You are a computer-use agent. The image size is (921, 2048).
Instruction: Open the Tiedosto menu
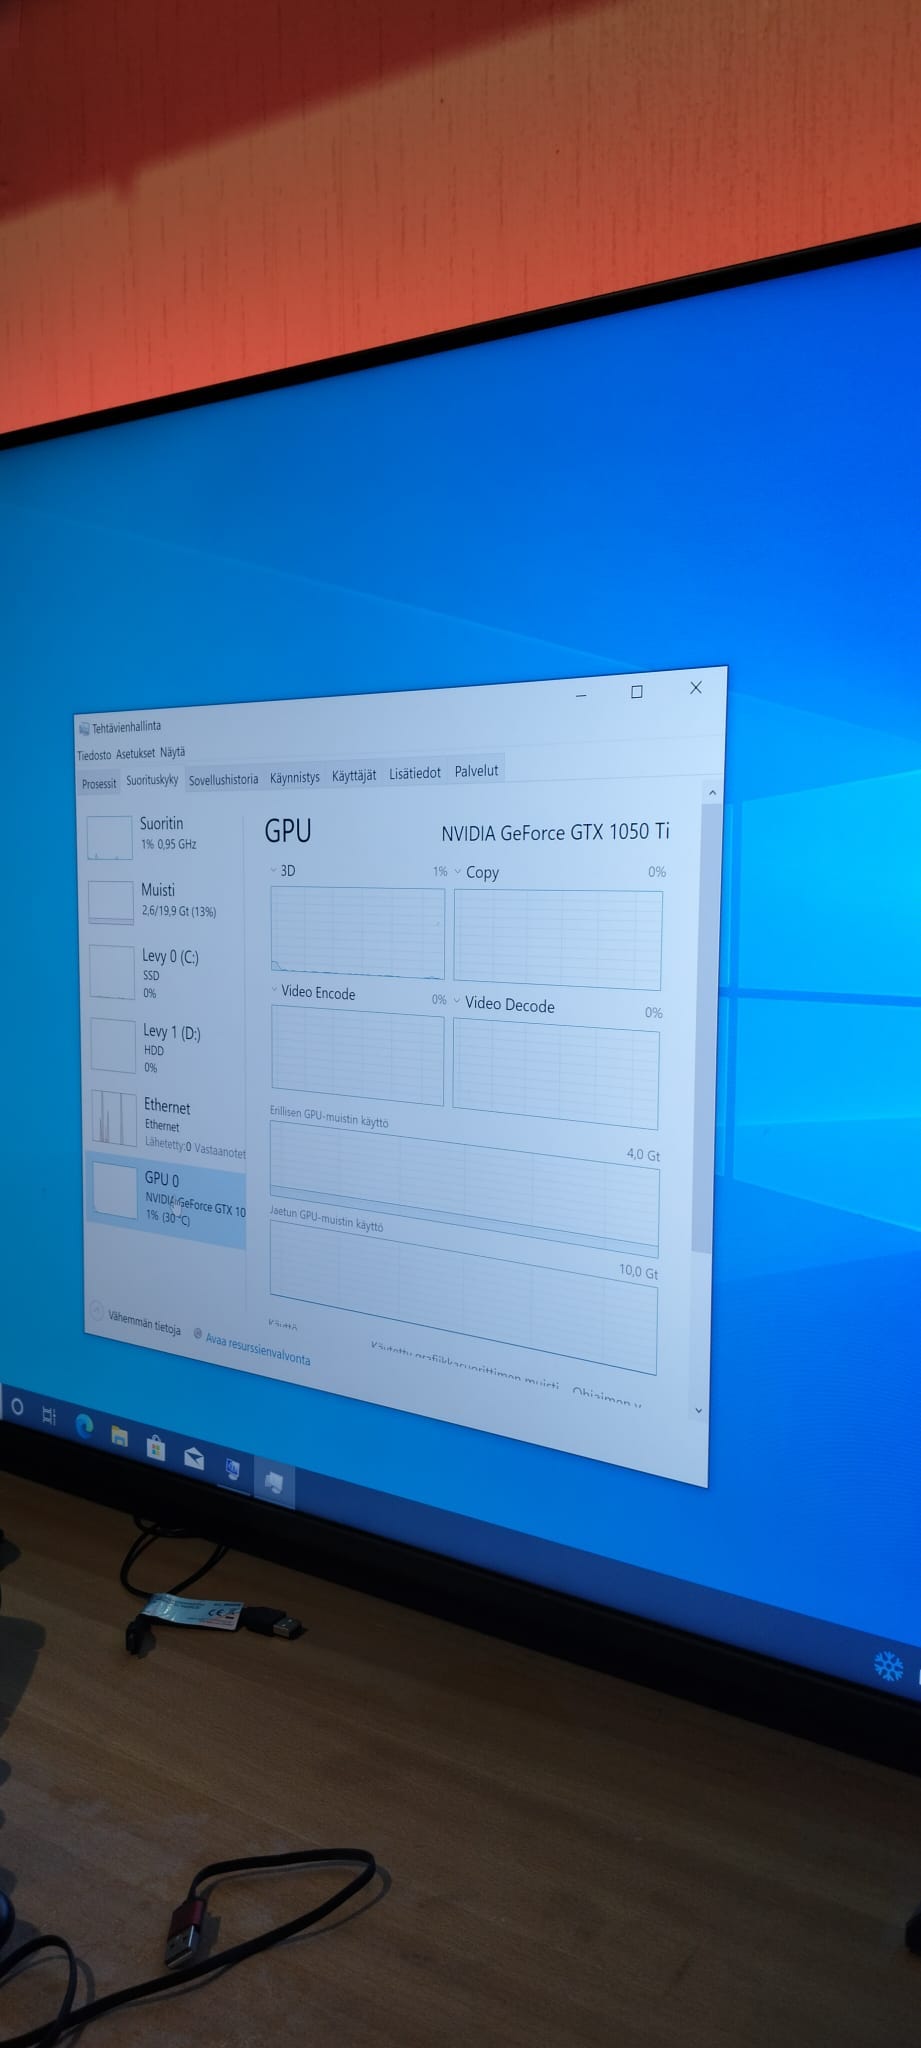[x=94, y=755]
